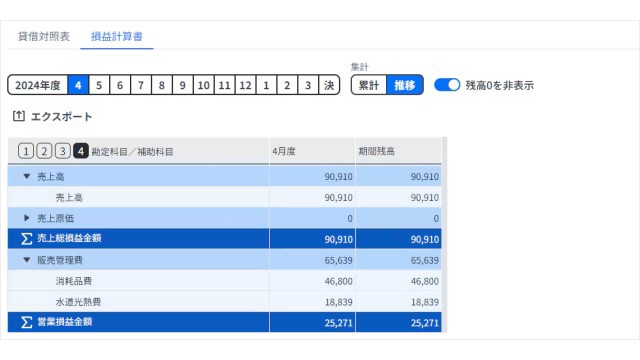Switch to the 貸借対照表 tab
This screenshot has height=360, width=640.
coord(44,36)
